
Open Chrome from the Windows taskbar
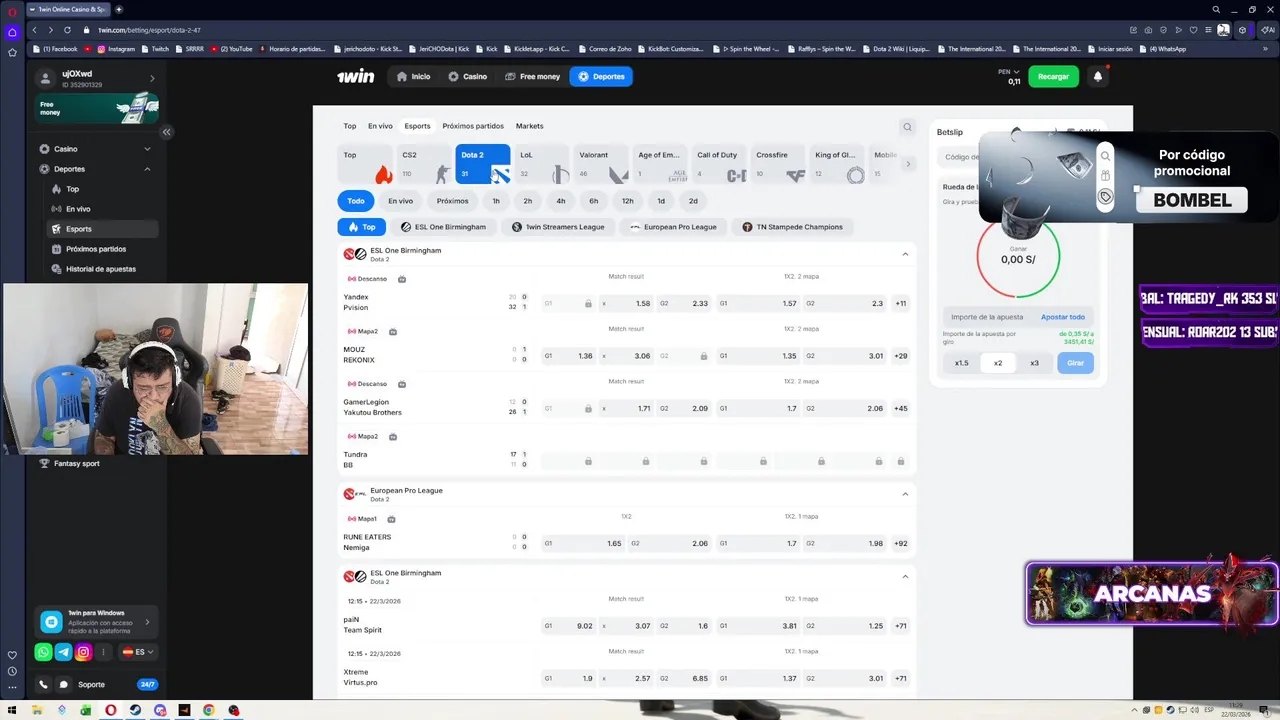coord(208,711)
